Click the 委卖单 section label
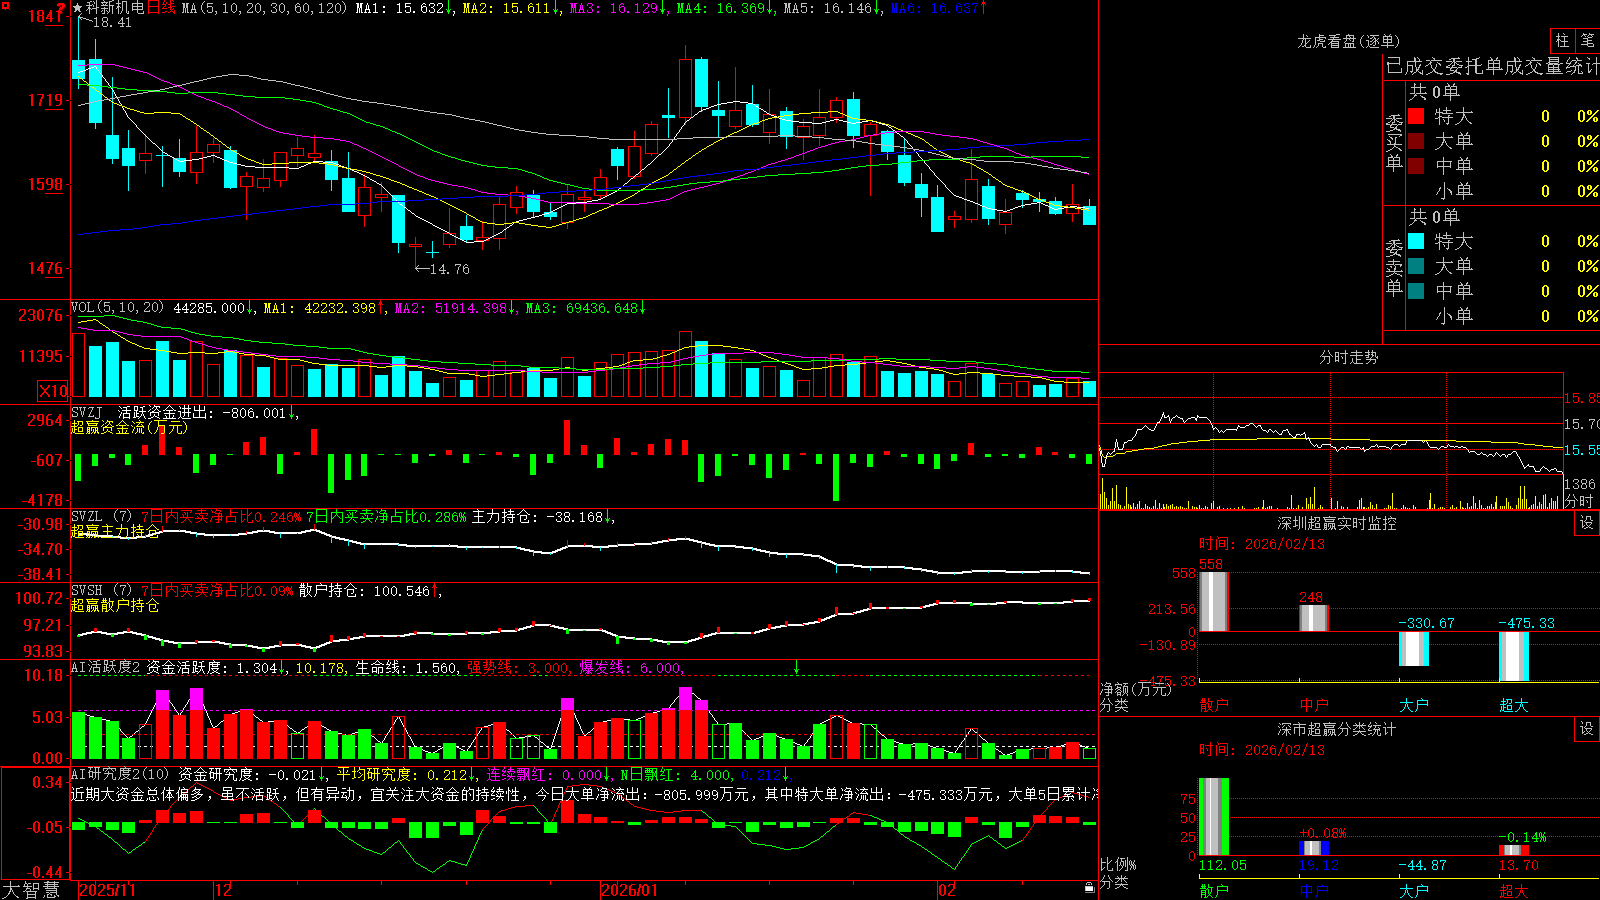 coord(1394,267)
